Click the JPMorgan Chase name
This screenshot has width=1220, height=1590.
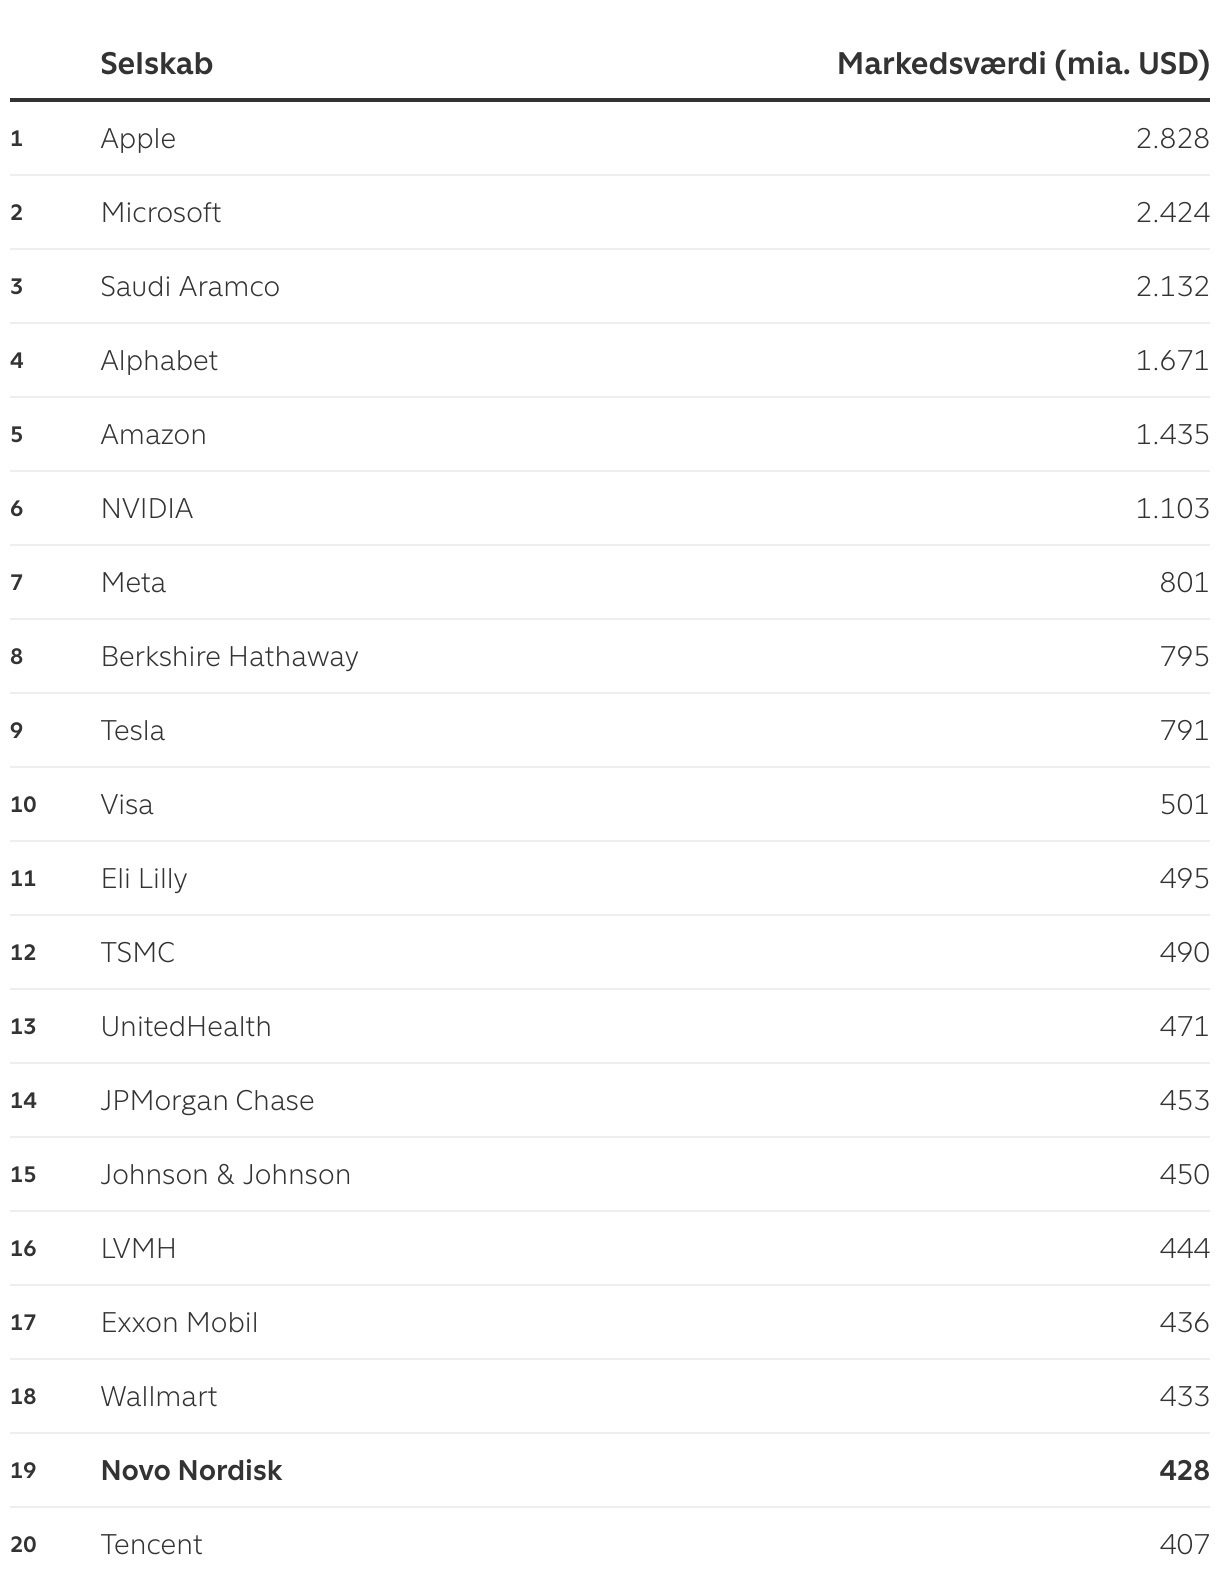(207, 1100)
